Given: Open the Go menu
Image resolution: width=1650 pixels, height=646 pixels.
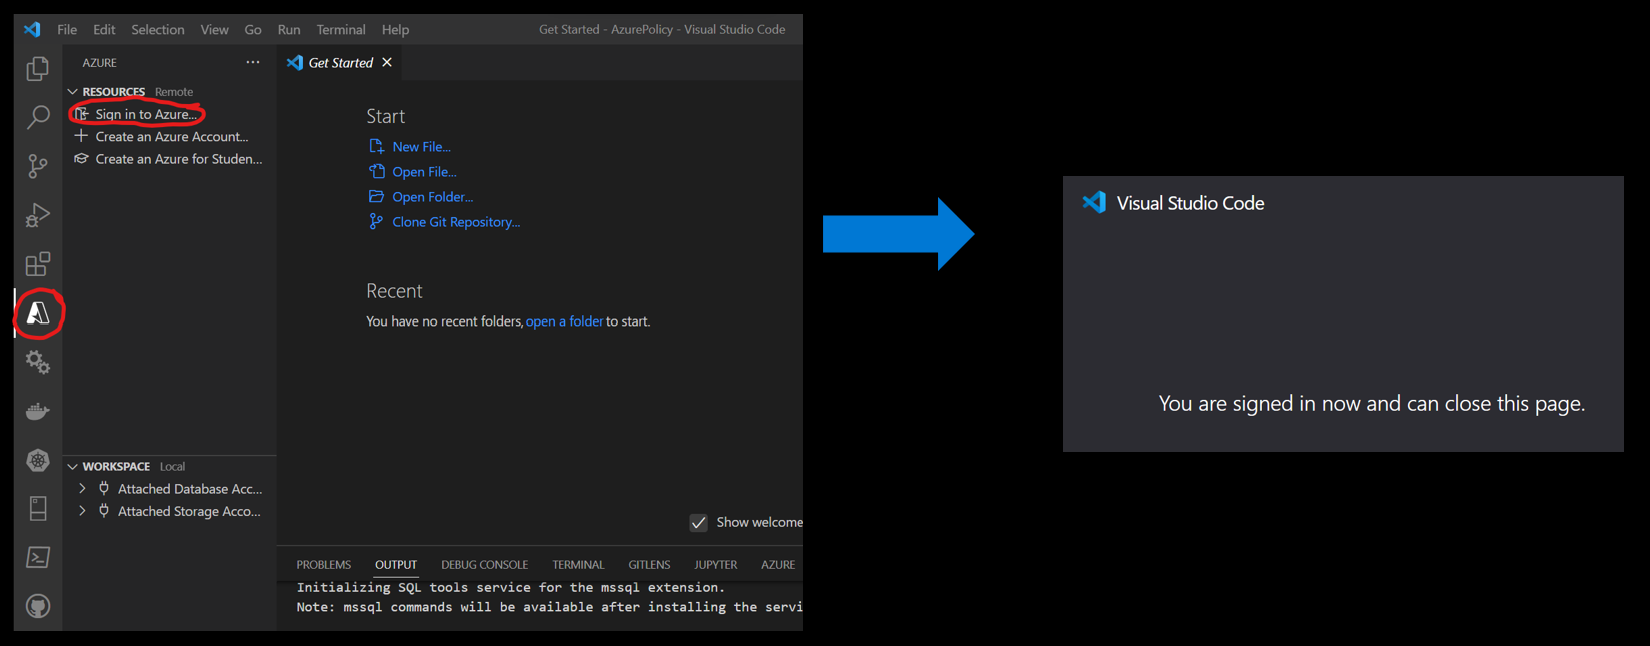Looking at the screenshot, I should (253, 29).
